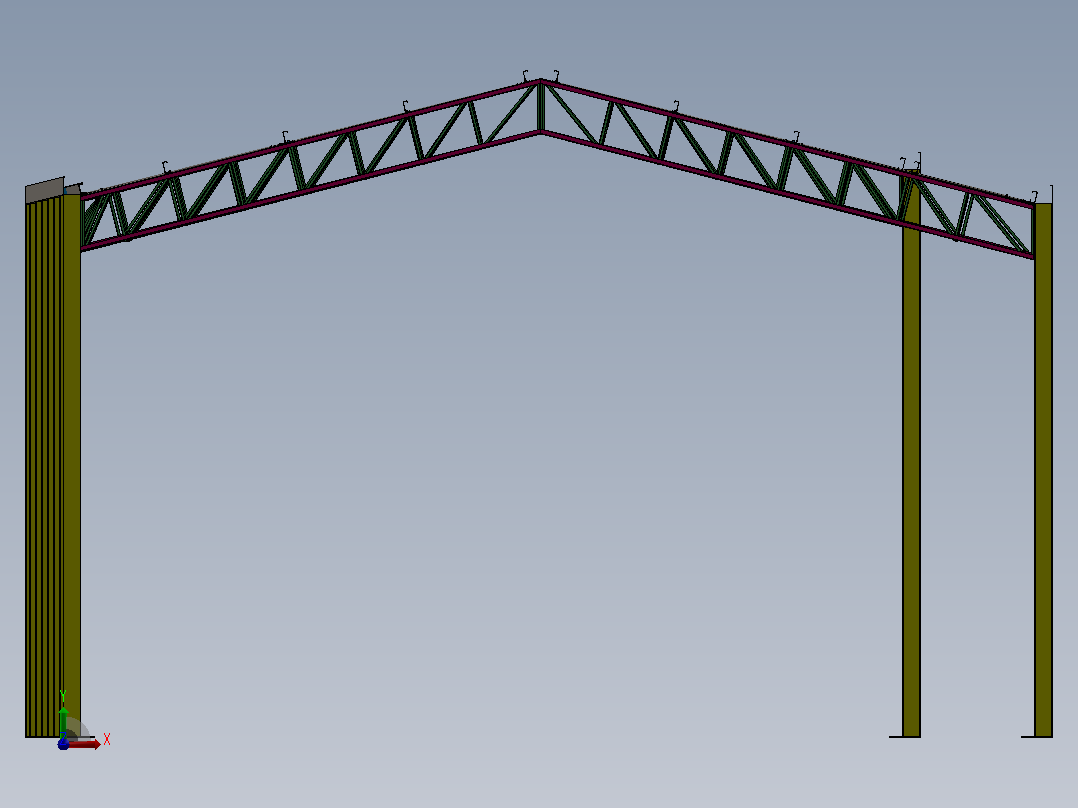Select the left corrugated wall cladding panel
The width and height of the screenshot is (1078, 808).
[44, 468]
